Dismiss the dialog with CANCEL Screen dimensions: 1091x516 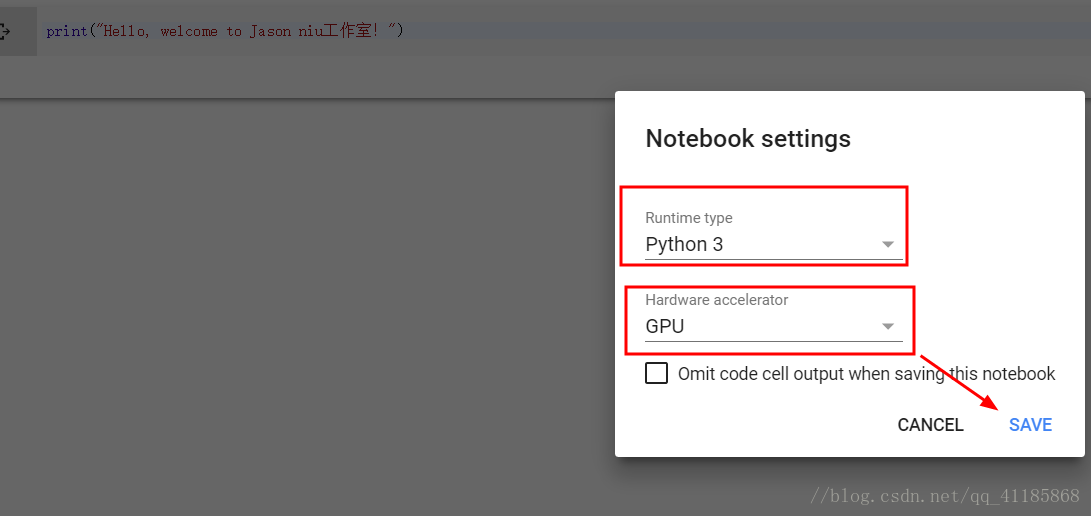coord(930,425)
